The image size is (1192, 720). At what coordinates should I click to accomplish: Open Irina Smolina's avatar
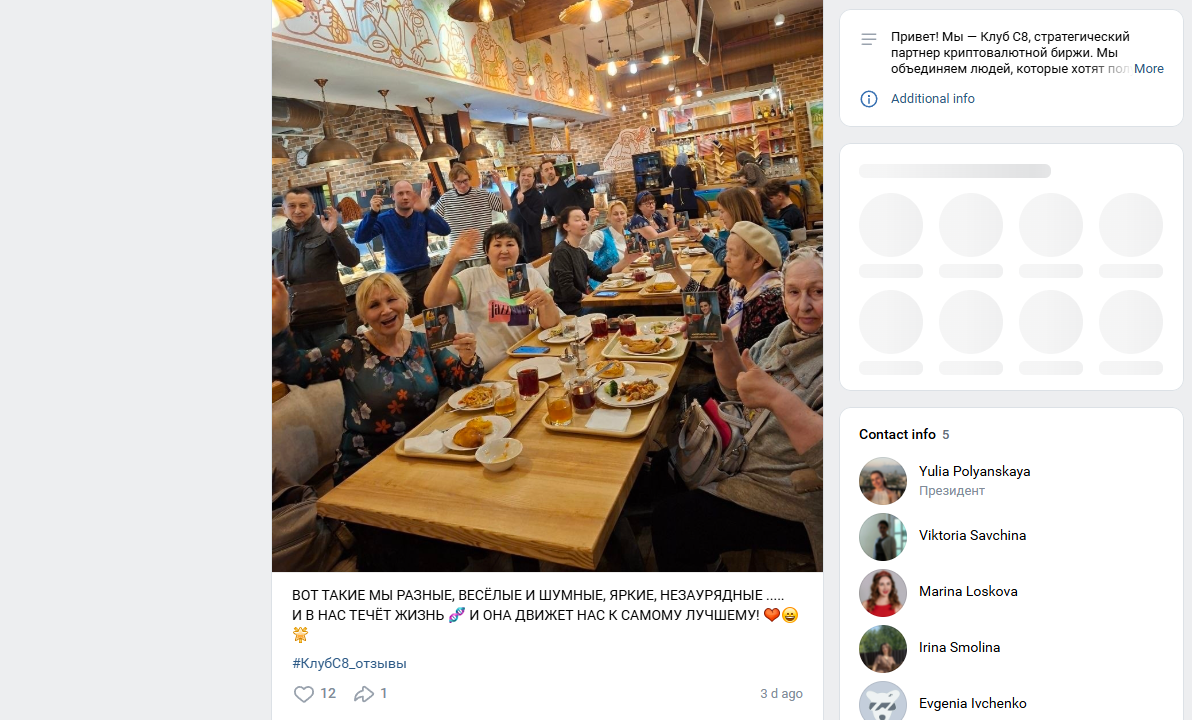pyautogui.click(x=883, y=649)
